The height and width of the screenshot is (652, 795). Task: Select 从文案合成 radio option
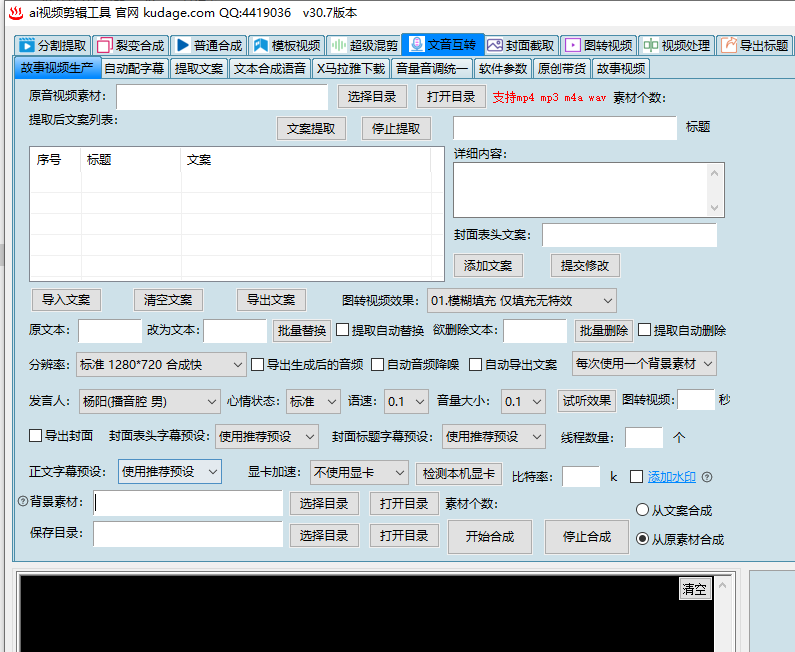(642, 510)
